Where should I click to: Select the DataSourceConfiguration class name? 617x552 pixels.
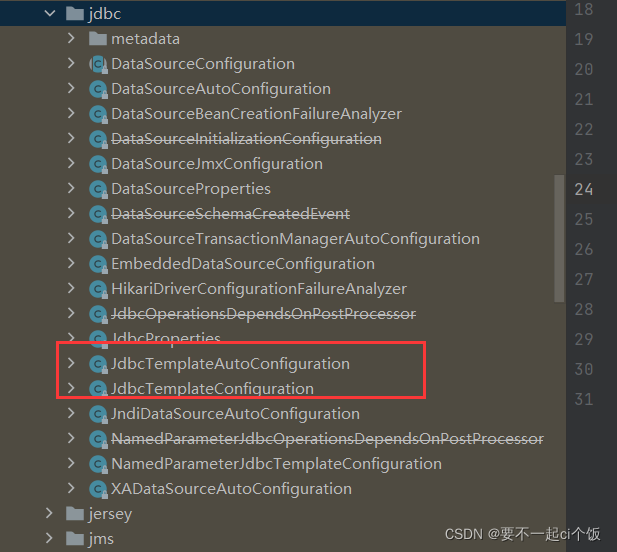(203, 64)
